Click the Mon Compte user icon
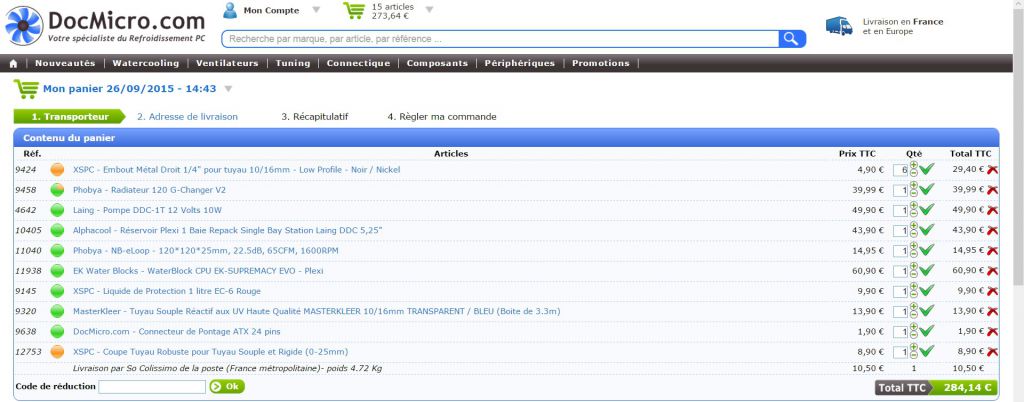The width and height of the screenshot is (1024, 402). (230, 10)
